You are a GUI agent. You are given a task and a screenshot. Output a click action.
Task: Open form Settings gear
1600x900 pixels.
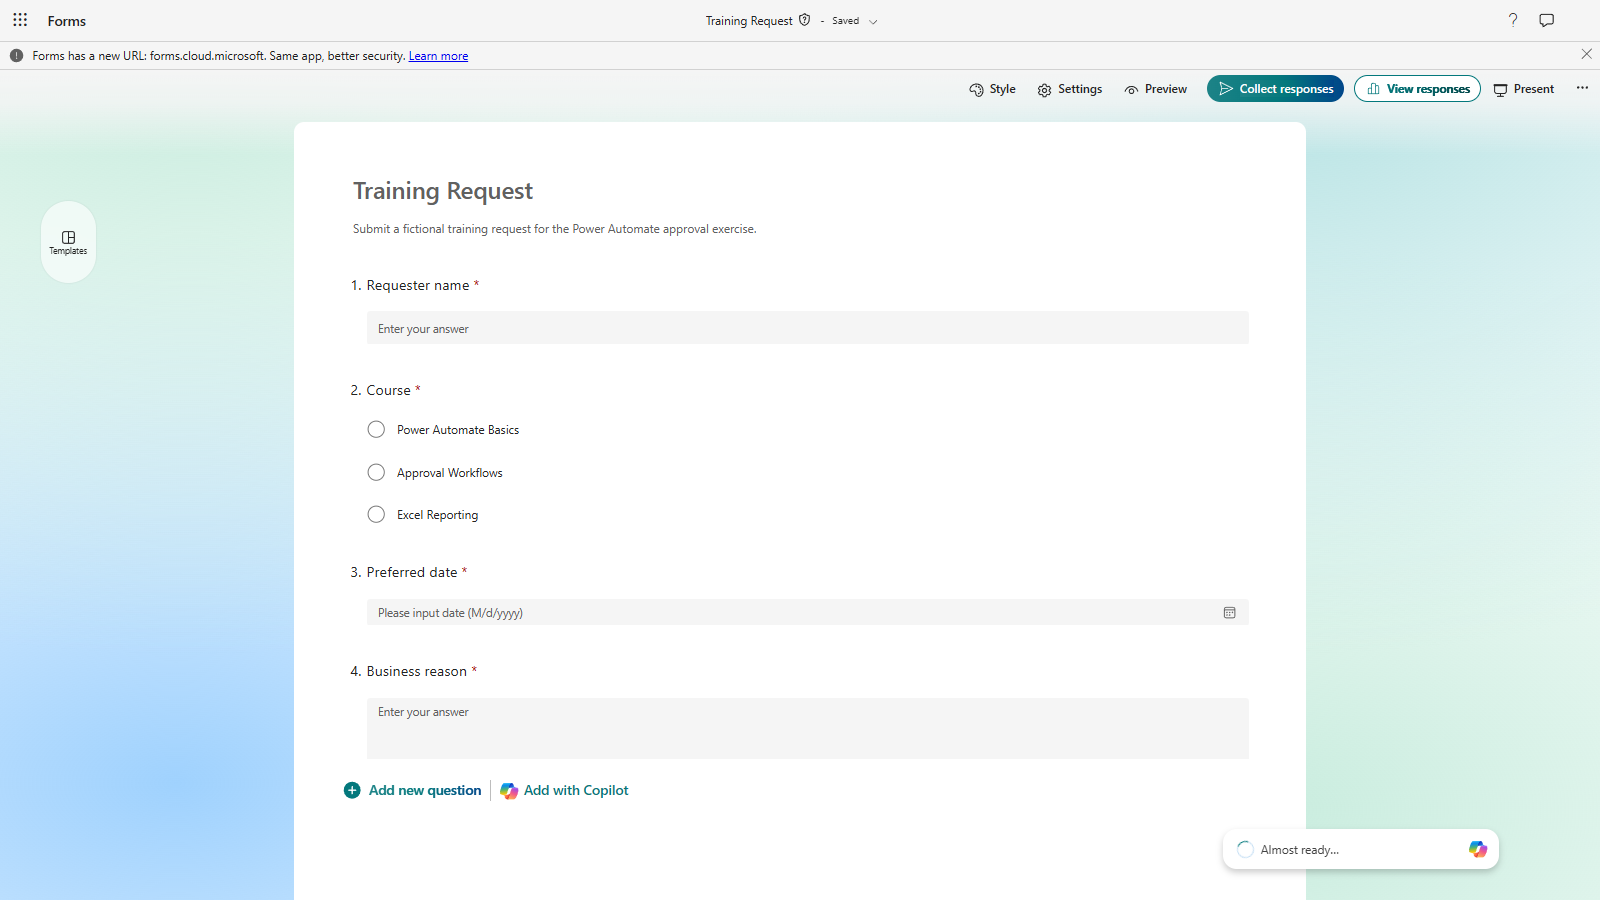(1070, 89)
